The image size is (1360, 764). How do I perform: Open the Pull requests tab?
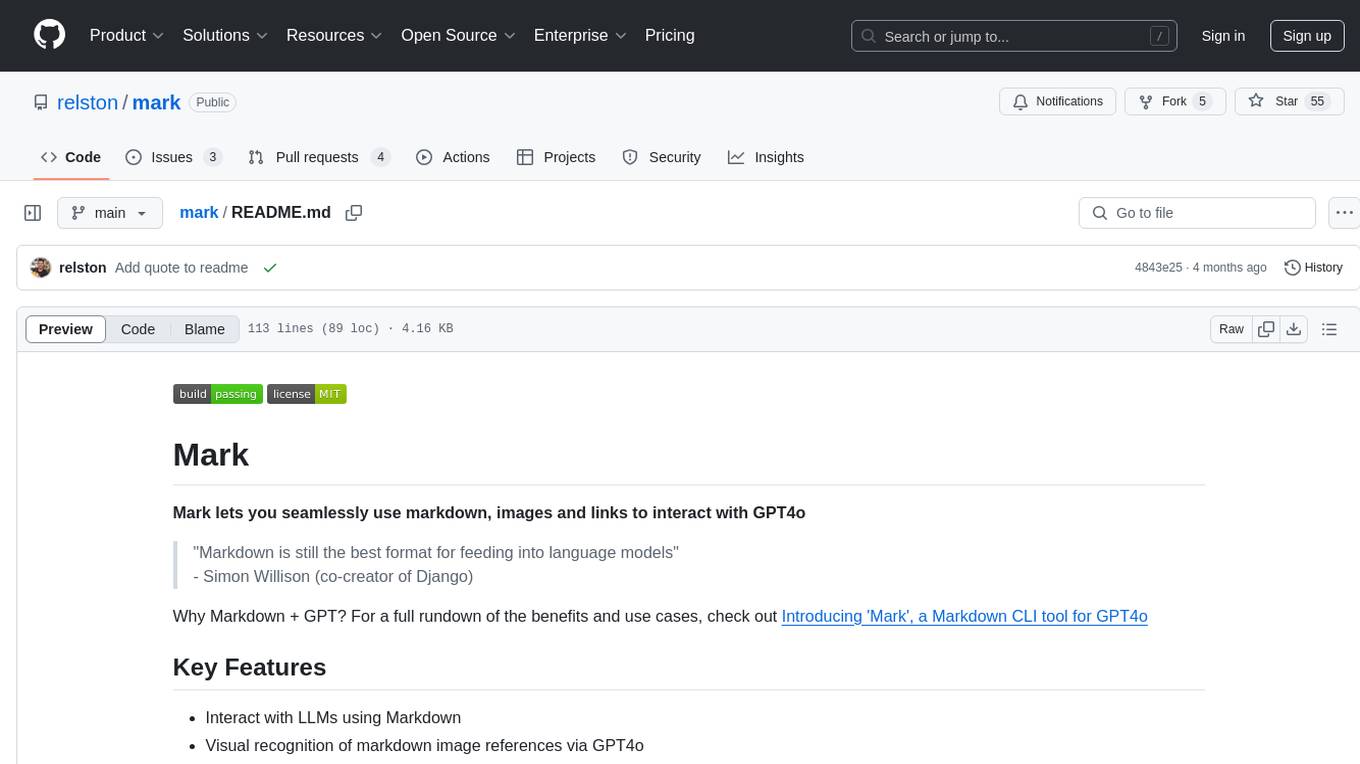319,157
